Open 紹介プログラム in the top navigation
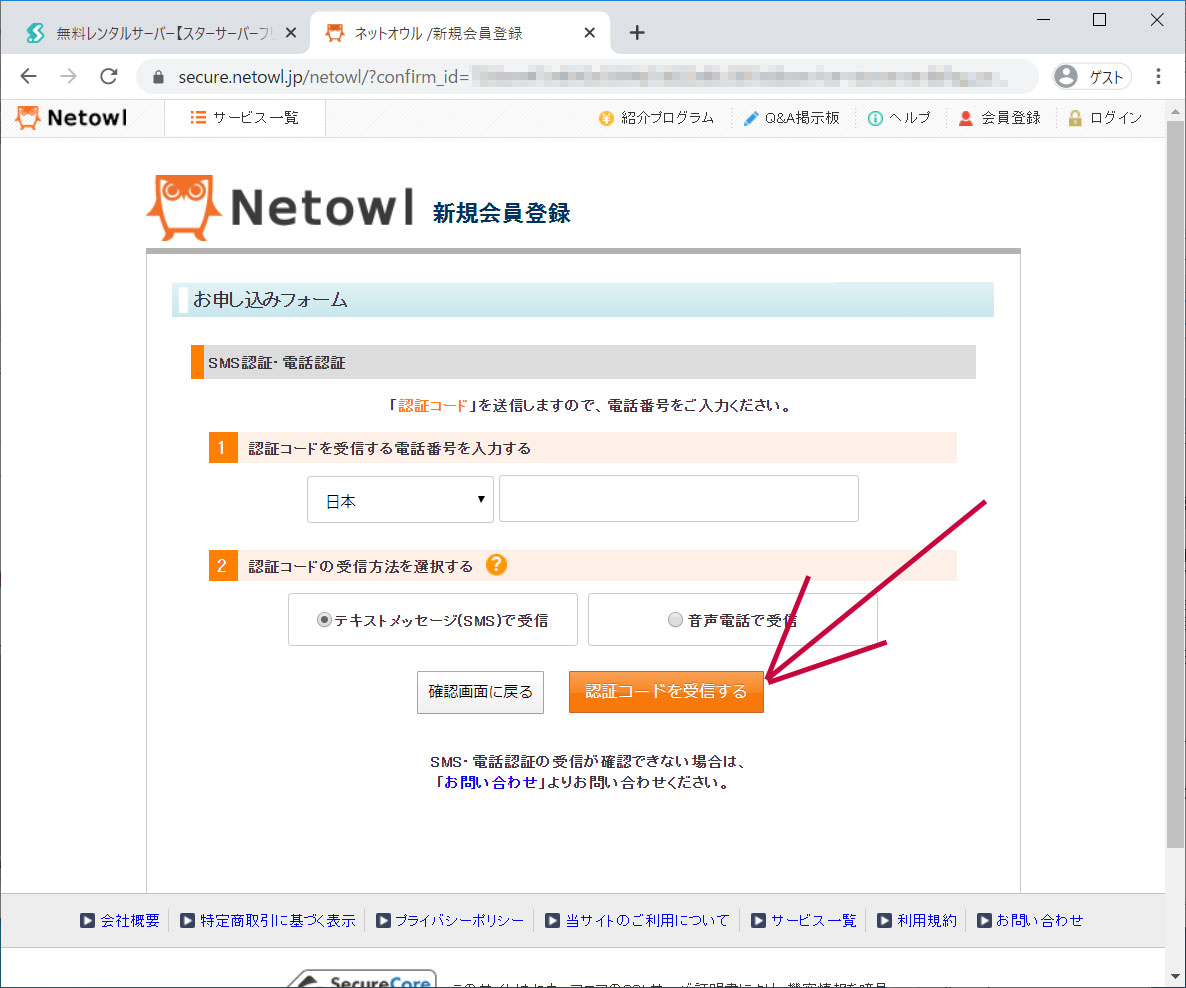Viewport: 1186px width, 988px height. click(x=656, y=118)
